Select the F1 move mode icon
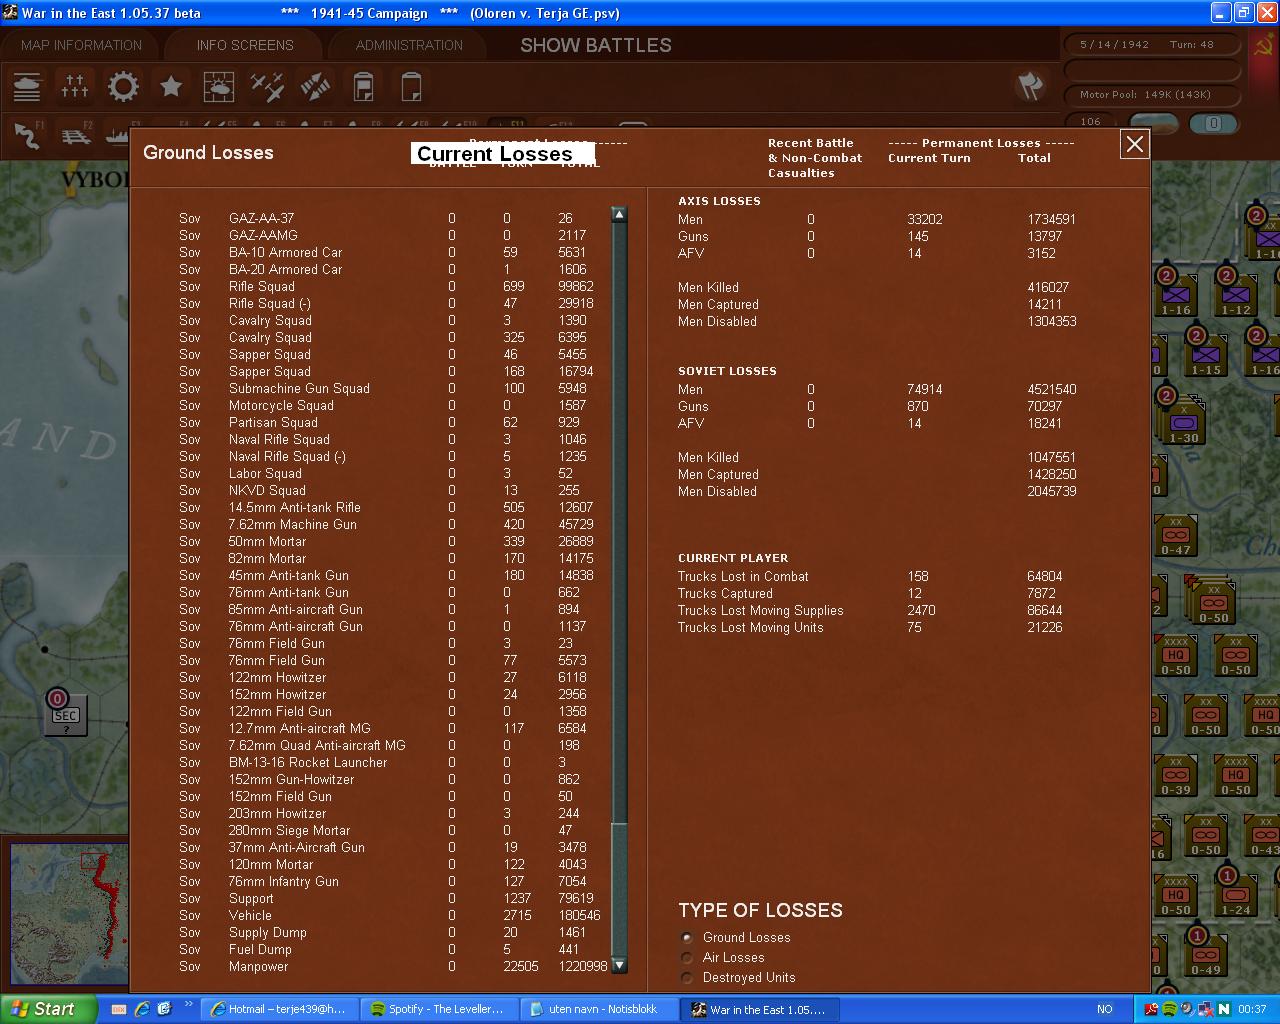This screenshot has height=1024, width=1280. pos(28,134)
